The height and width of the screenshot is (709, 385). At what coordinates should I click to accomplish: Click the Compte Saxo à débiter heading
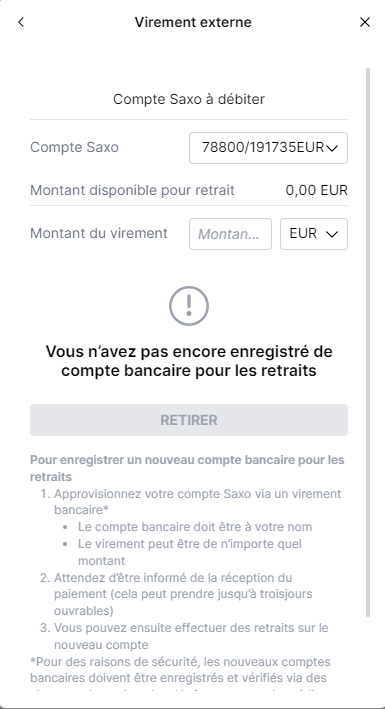(x=189, y=99)
